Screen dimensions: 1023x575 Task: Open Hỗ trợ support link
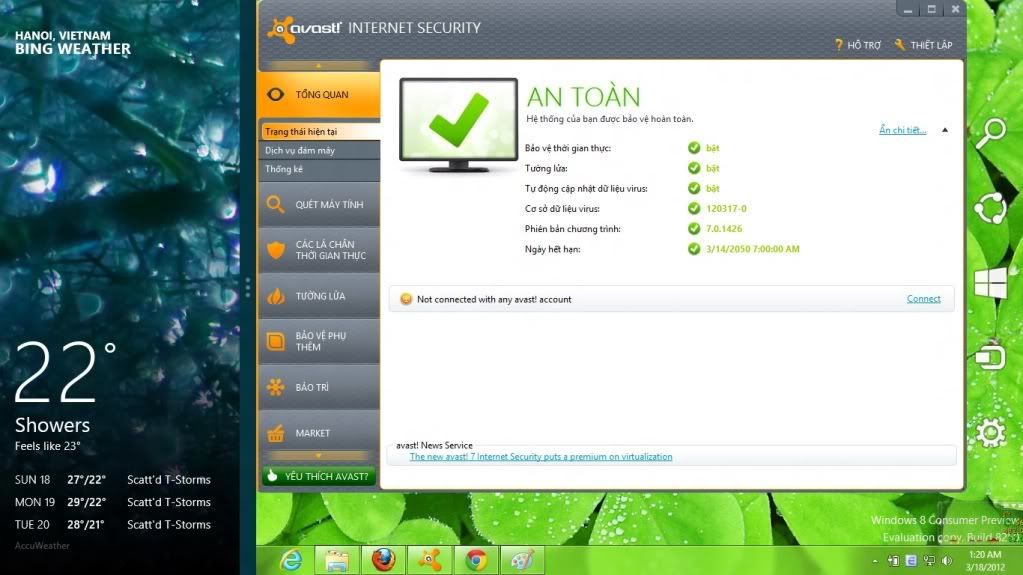864,45
